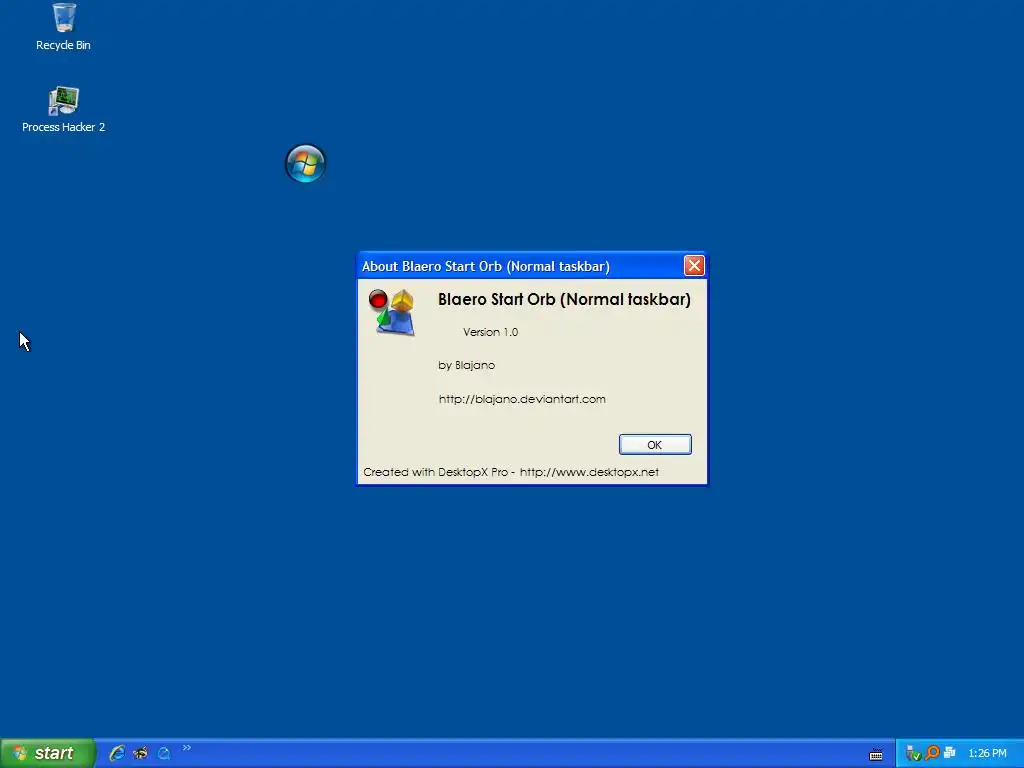This screenshot has width=1024, height=768.
Task: Click the http://www.desktopx.net text
Action: click(x=589, y=472)
